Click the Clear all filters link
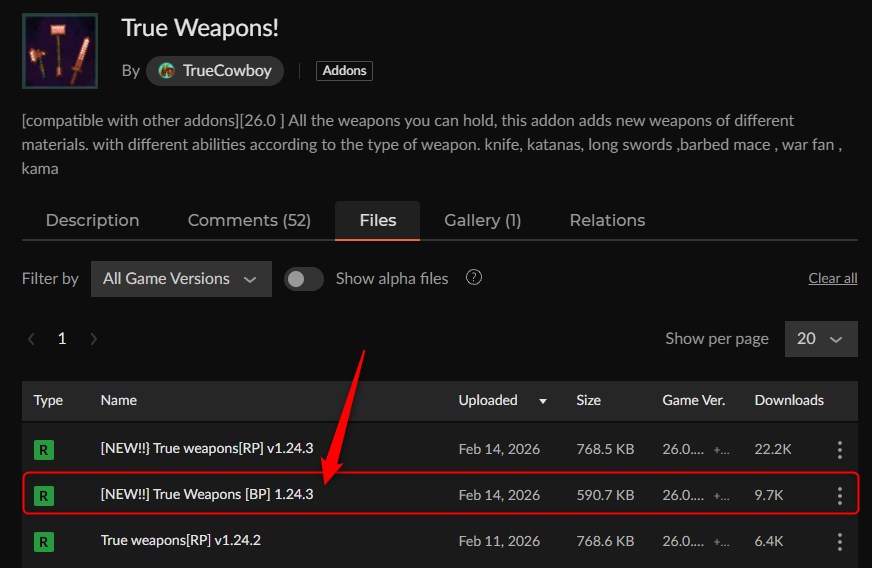The image size is (872, 568). tap(832, 279)
